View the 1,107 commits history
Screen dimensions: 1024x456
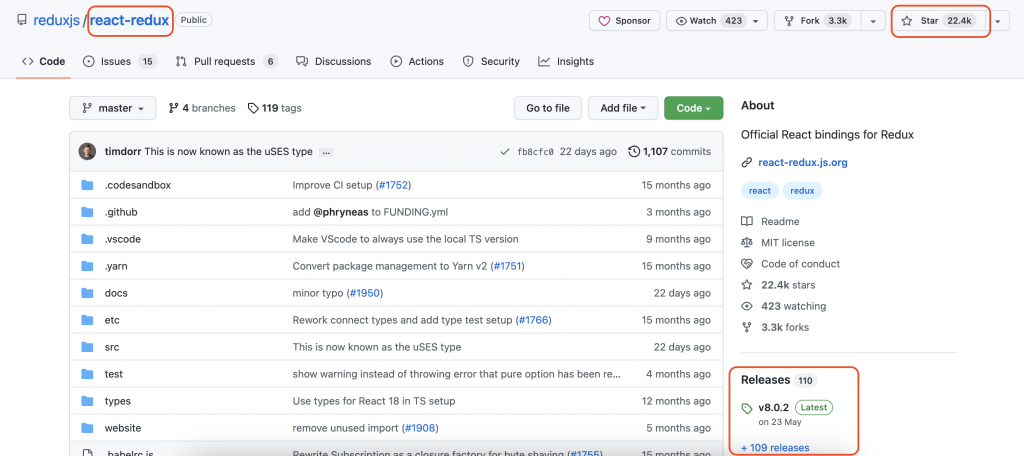[x=669, y=152]
